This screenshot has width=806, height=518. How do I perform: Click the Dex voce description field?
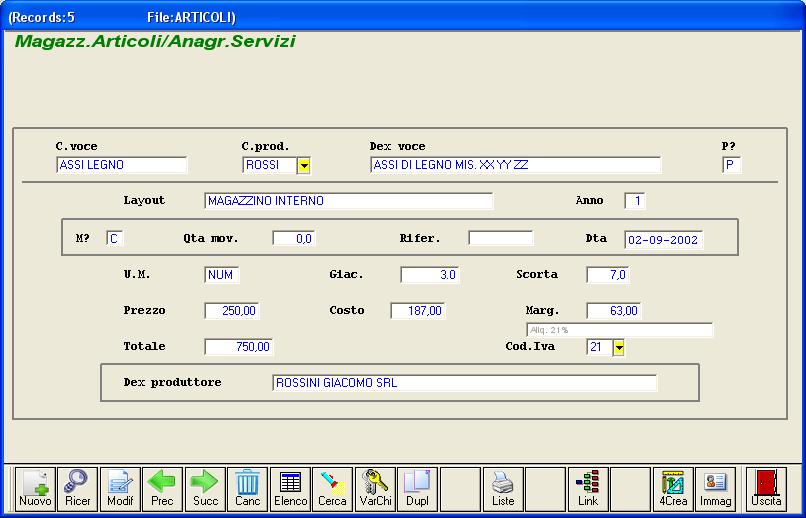point(516,165)
